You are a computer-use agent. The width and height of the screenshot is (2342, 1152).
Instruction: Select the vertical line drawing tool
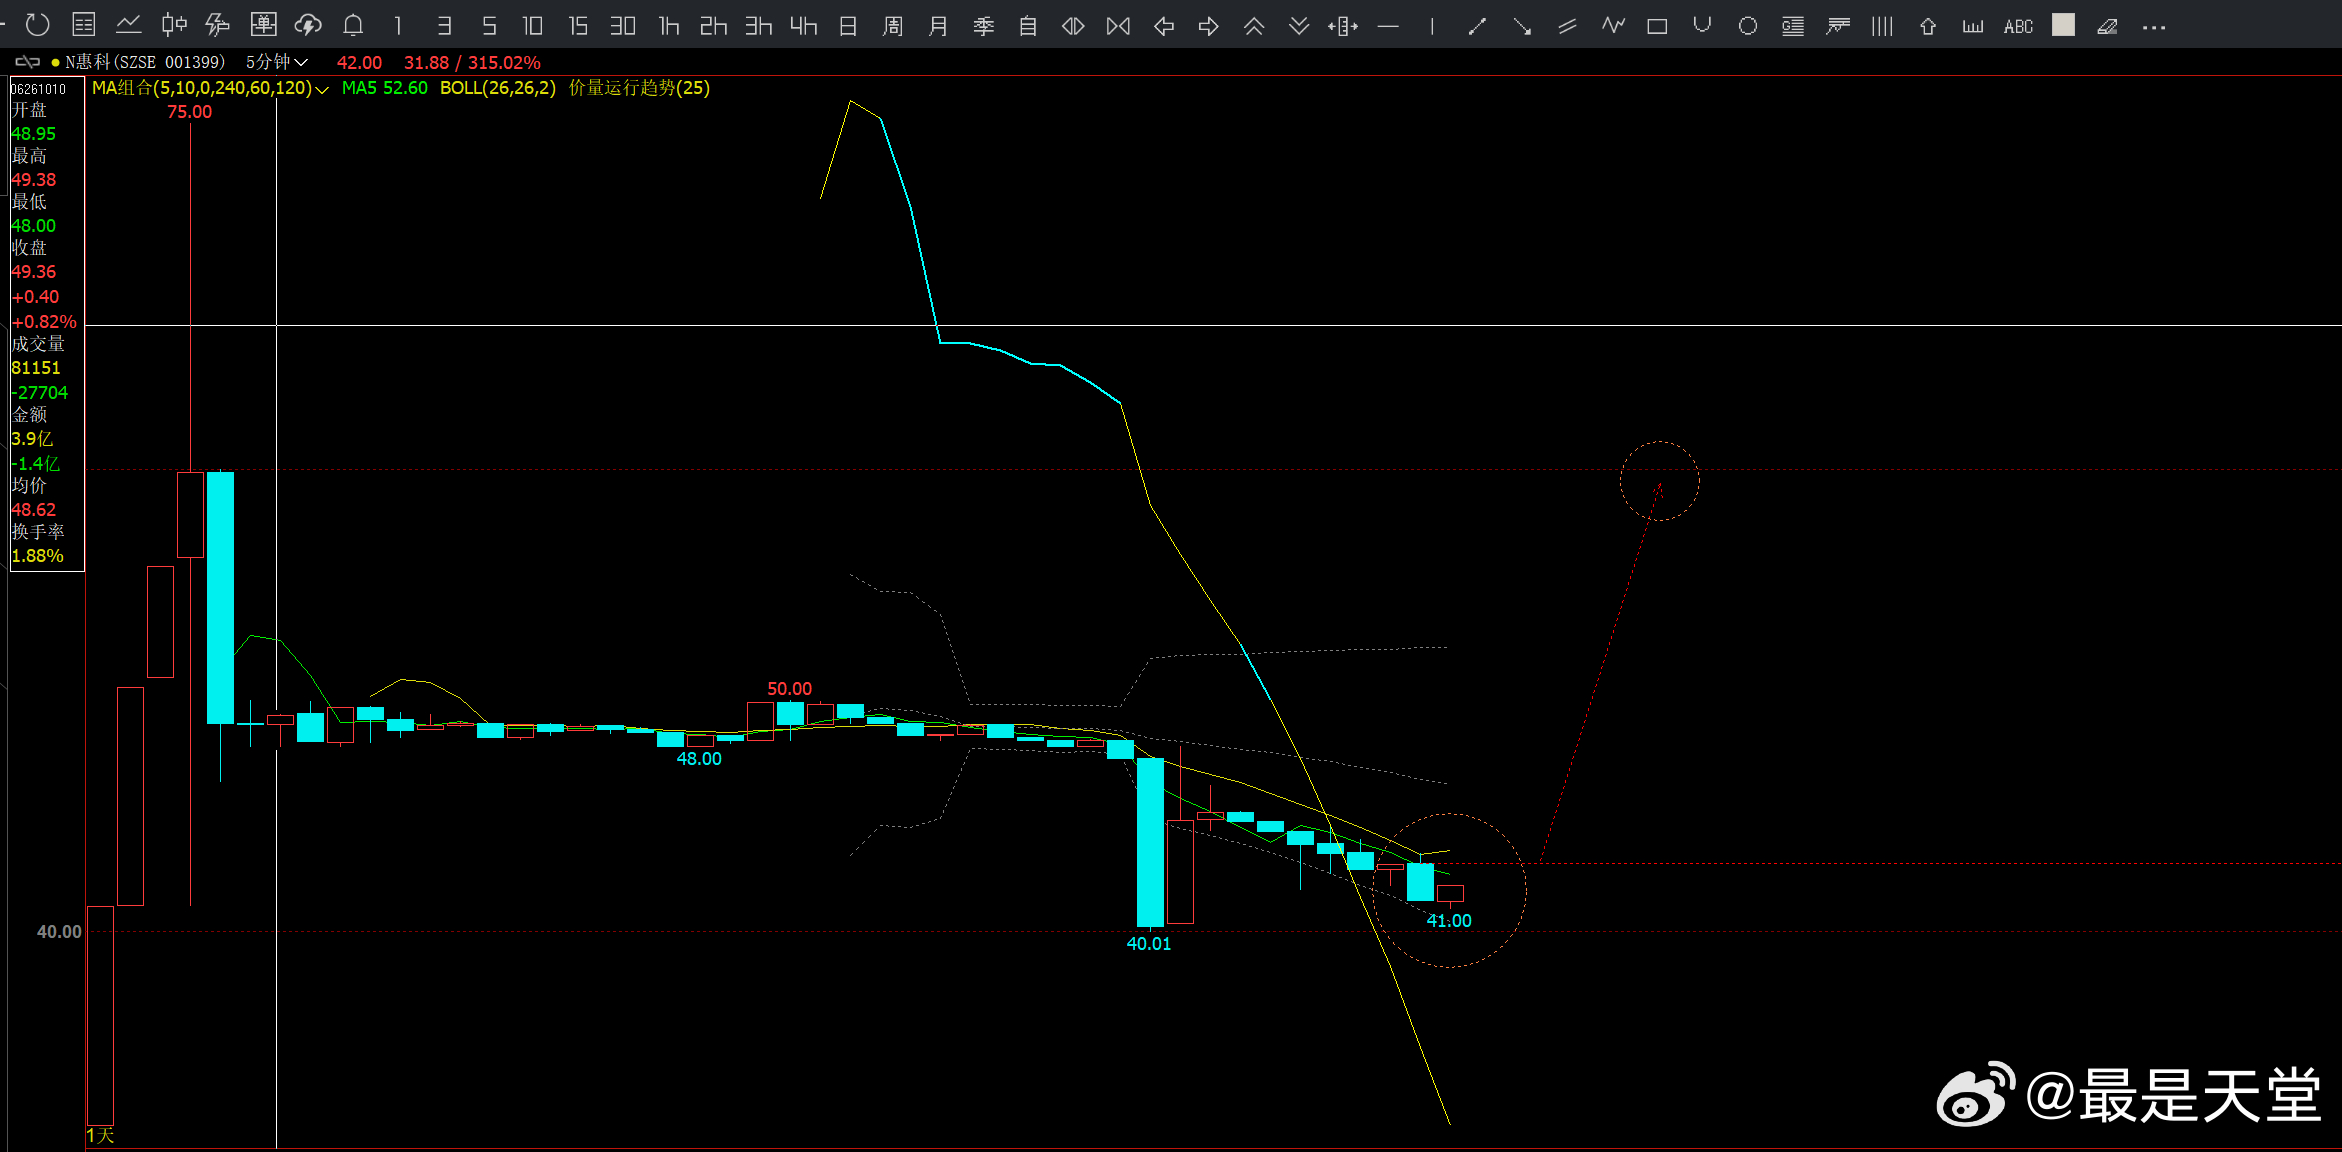pos(1433,26)
